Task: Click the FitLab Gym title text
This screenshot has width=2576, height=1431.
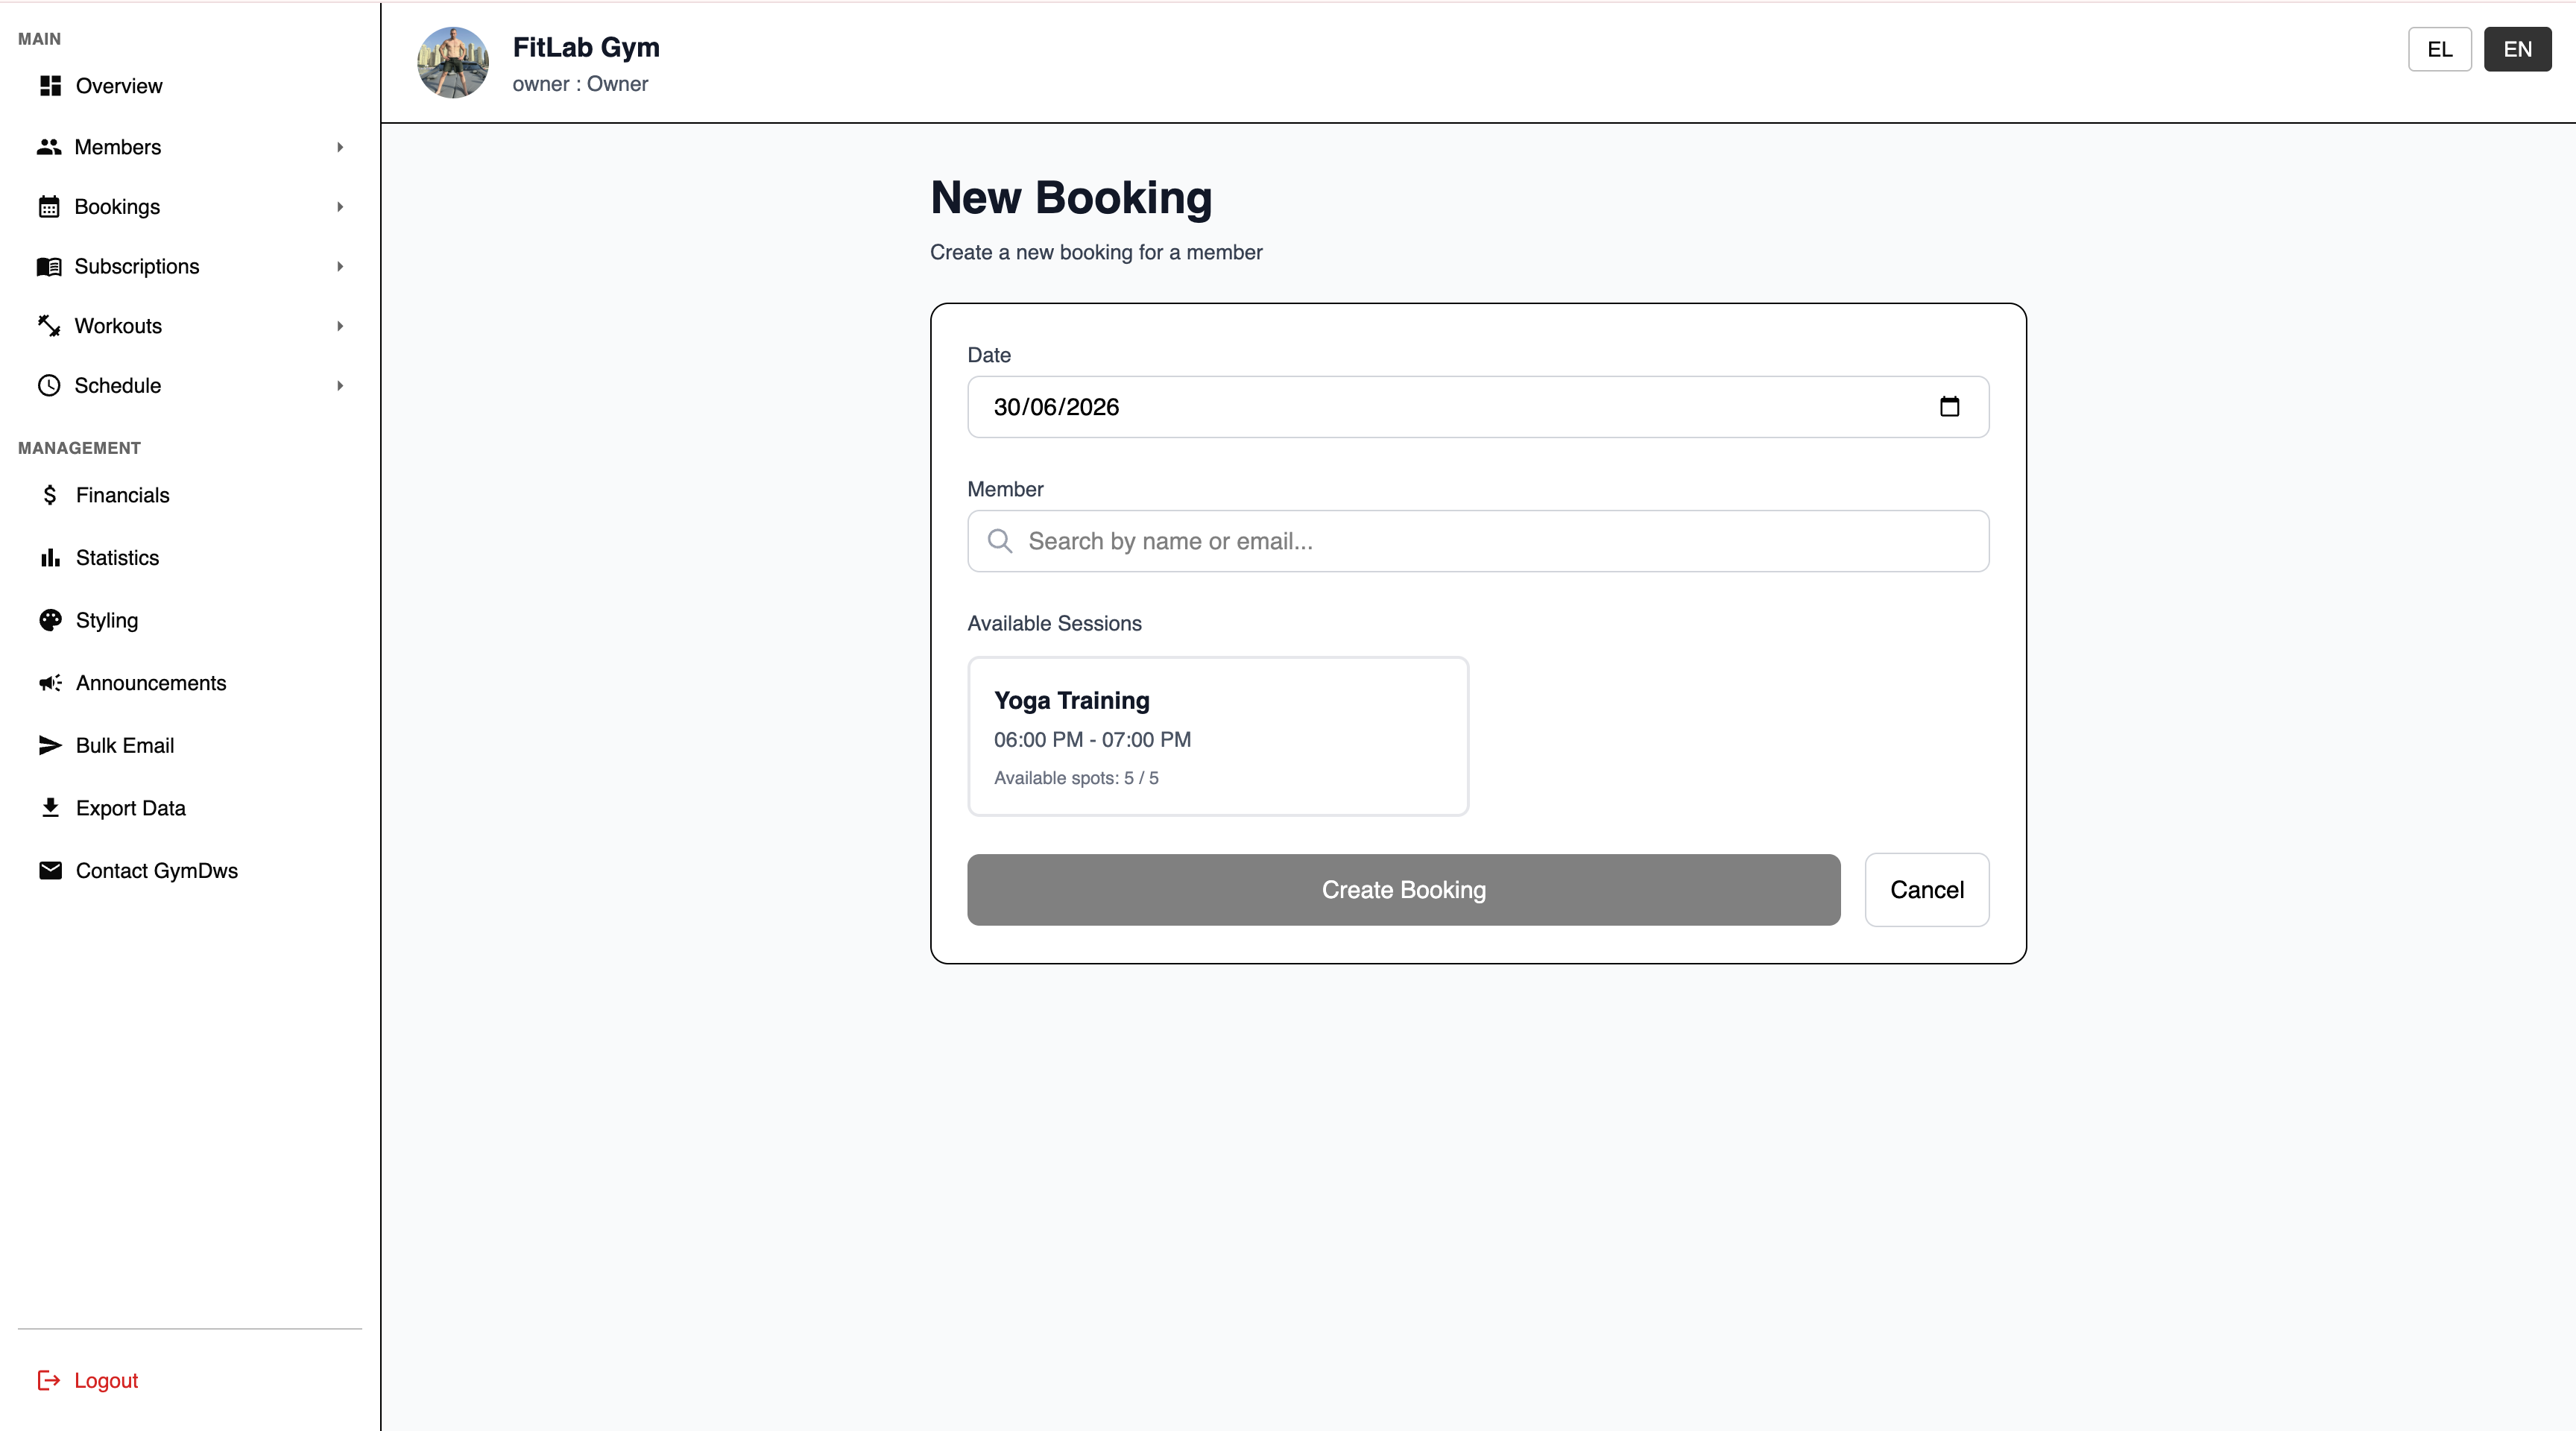Action: 586,48
